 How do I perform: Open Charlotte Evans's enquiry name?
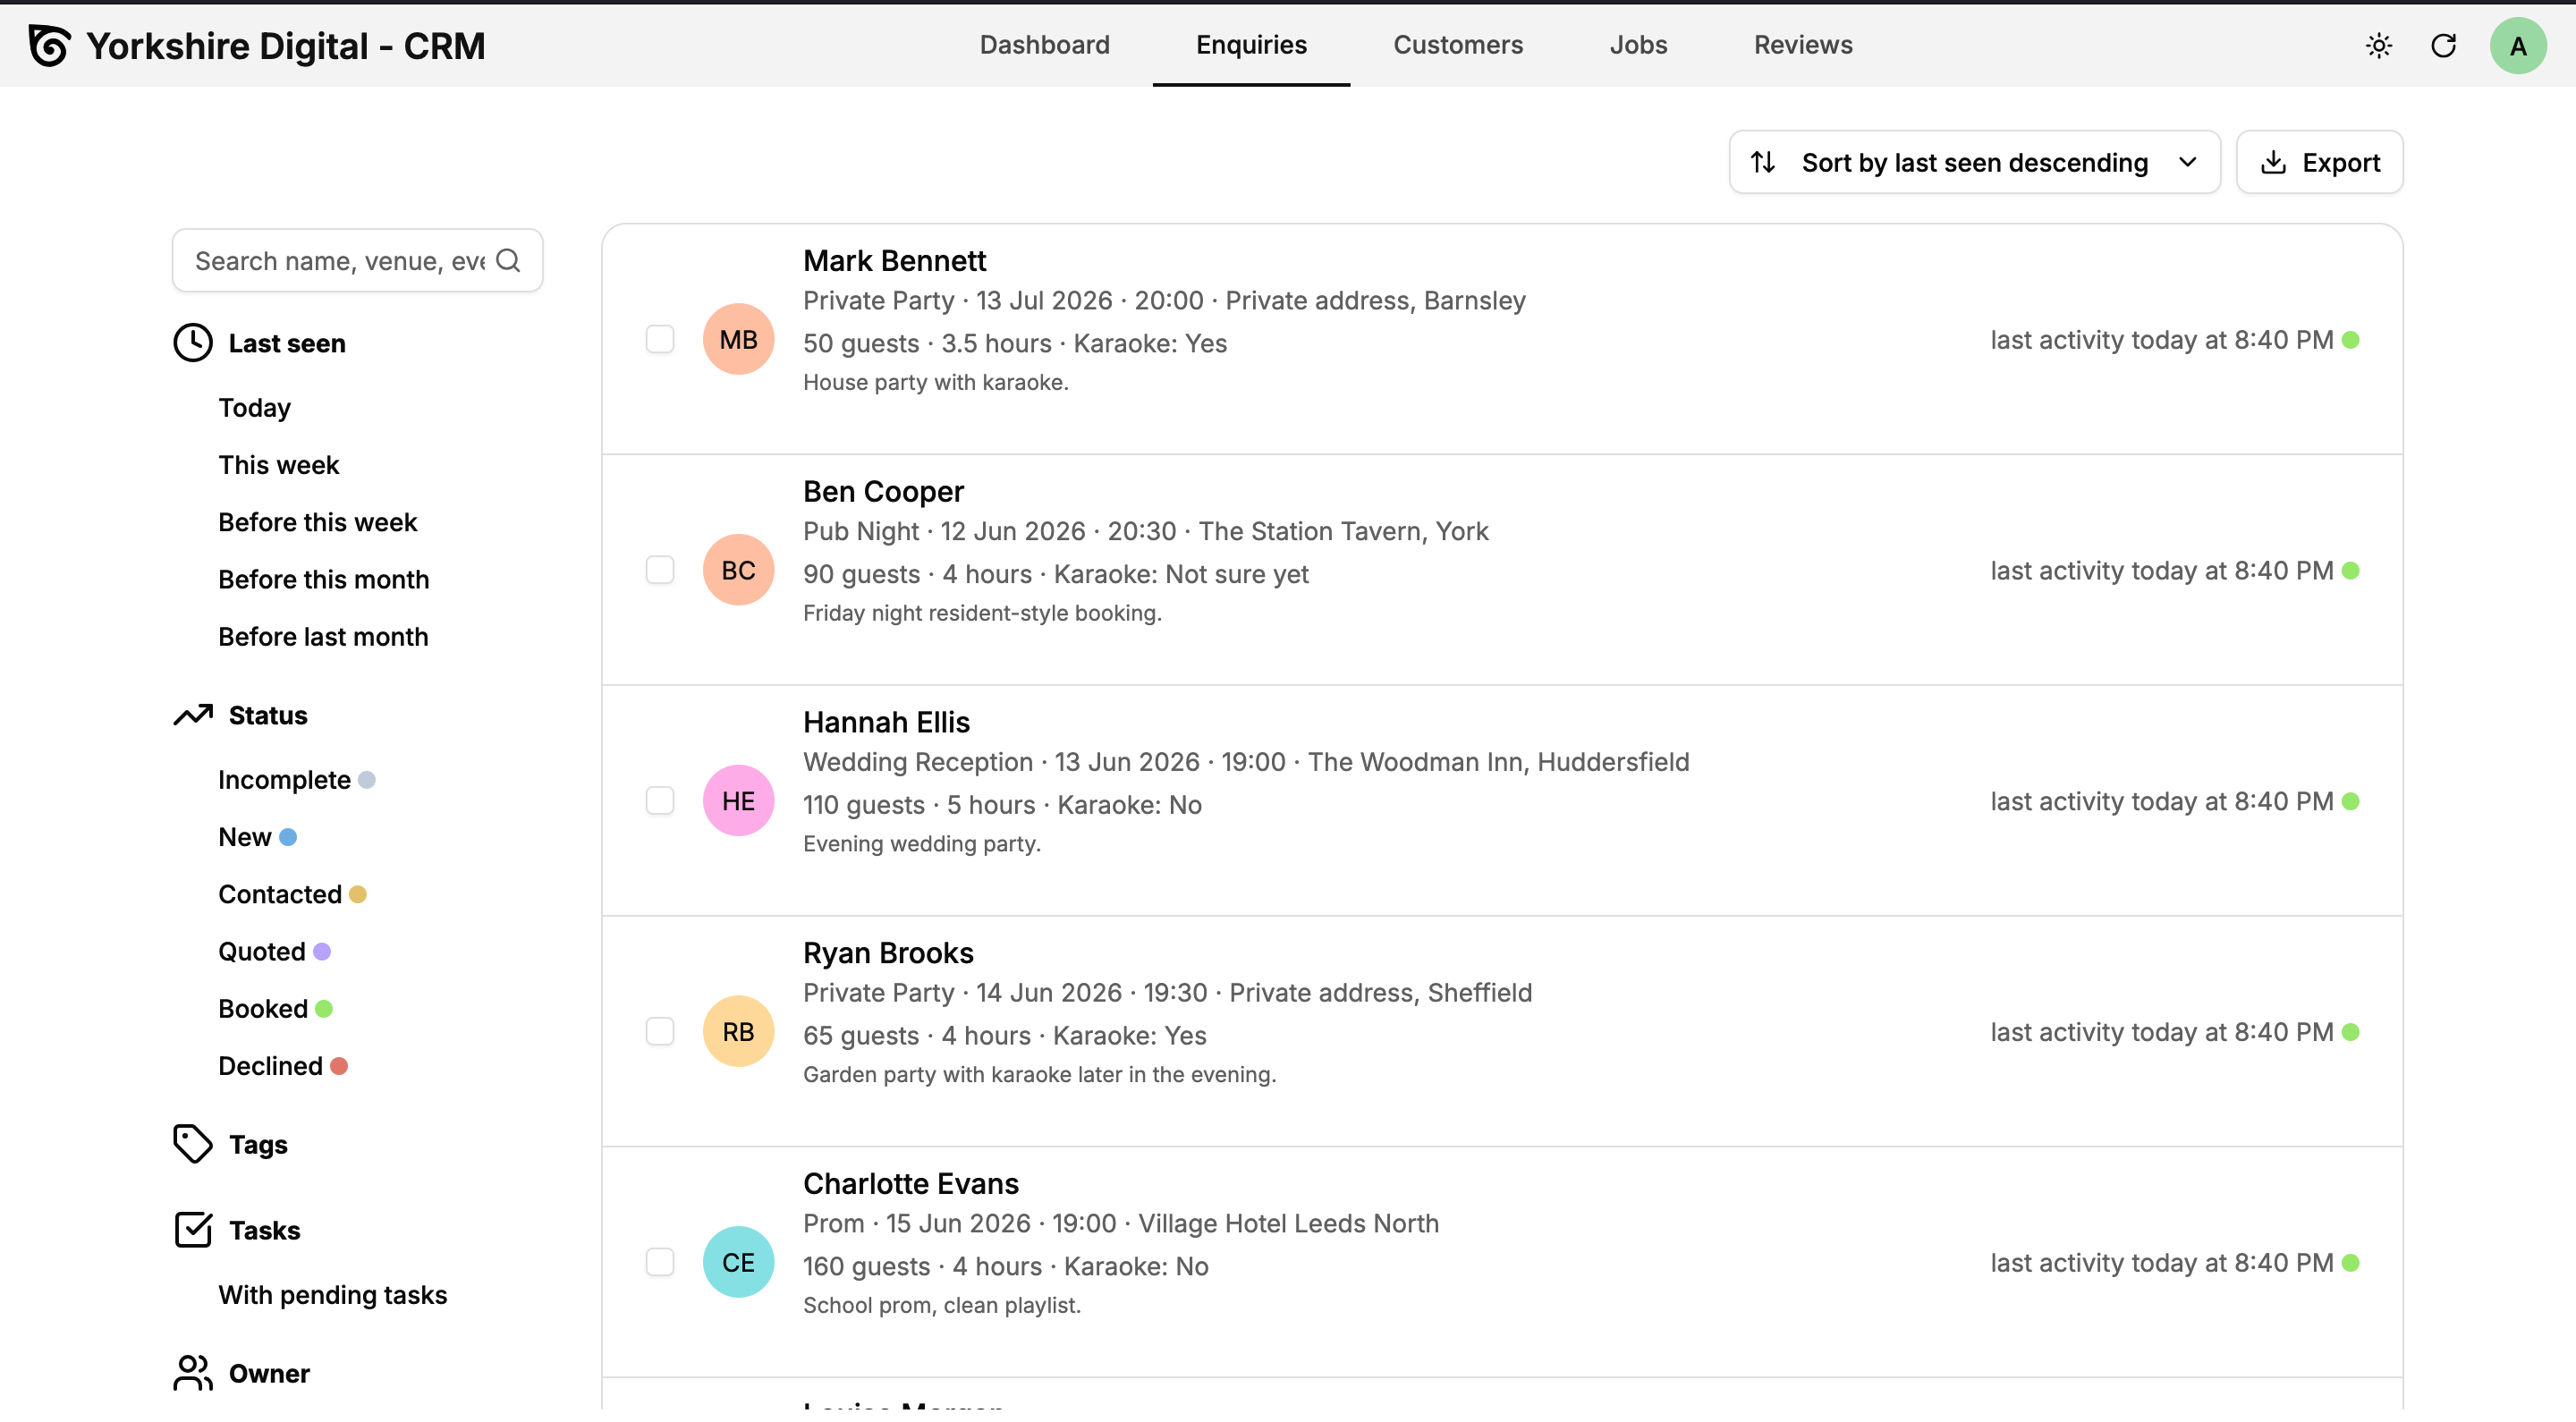(x=910, y=1184)
